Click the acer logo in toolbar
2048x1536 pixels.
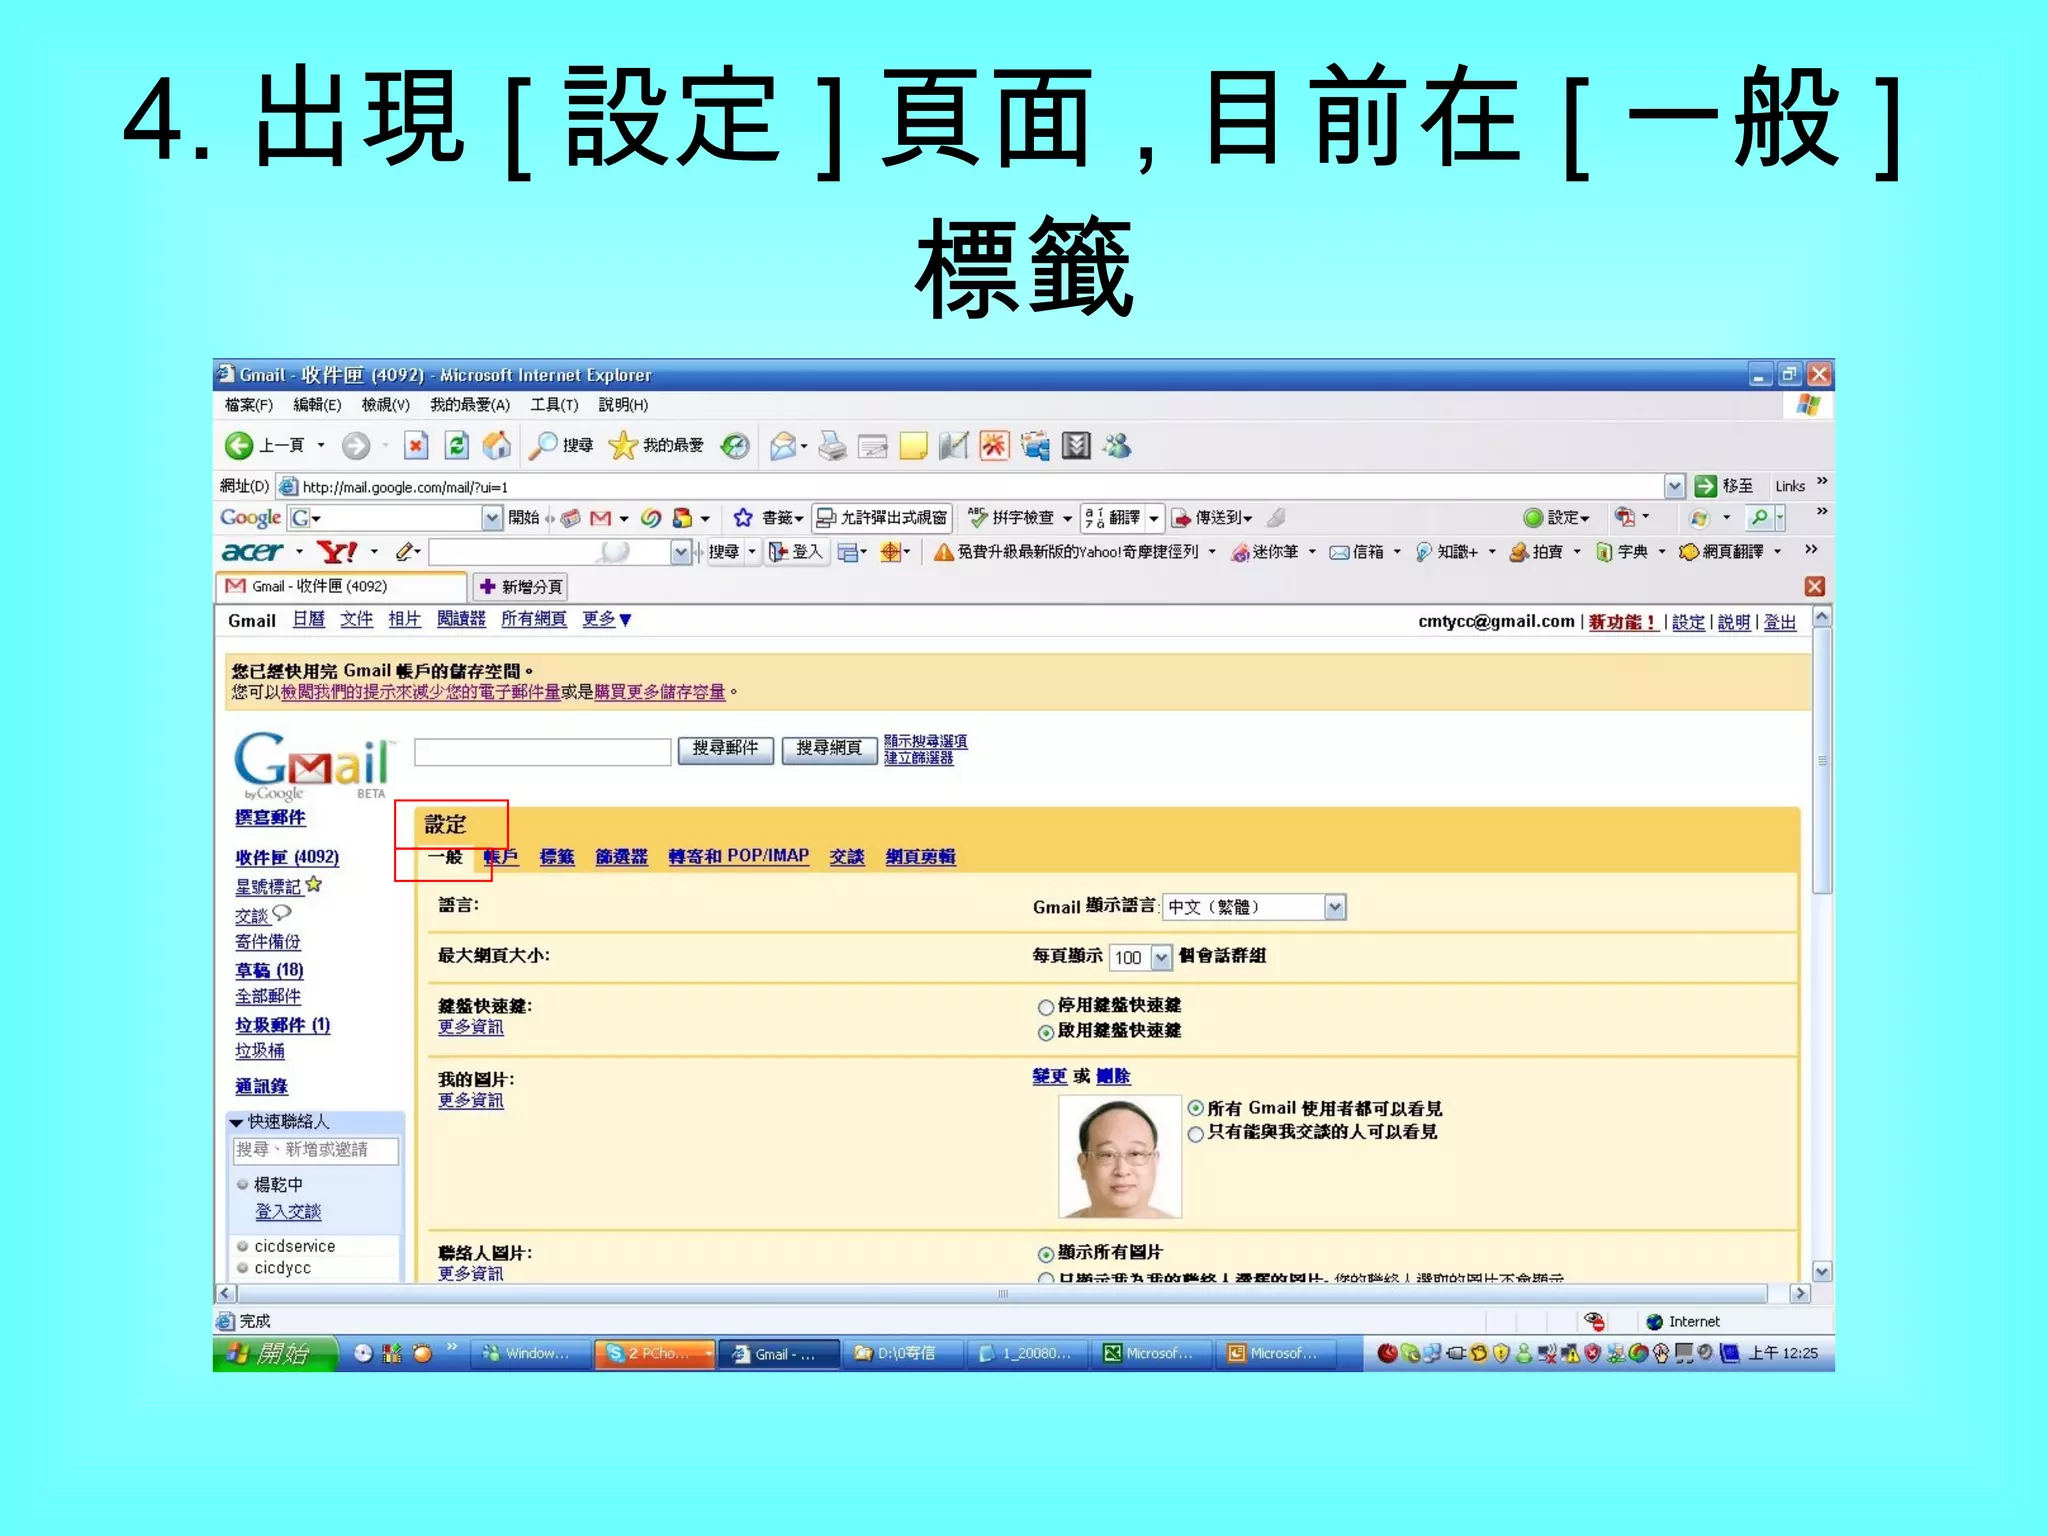[253, 552]
